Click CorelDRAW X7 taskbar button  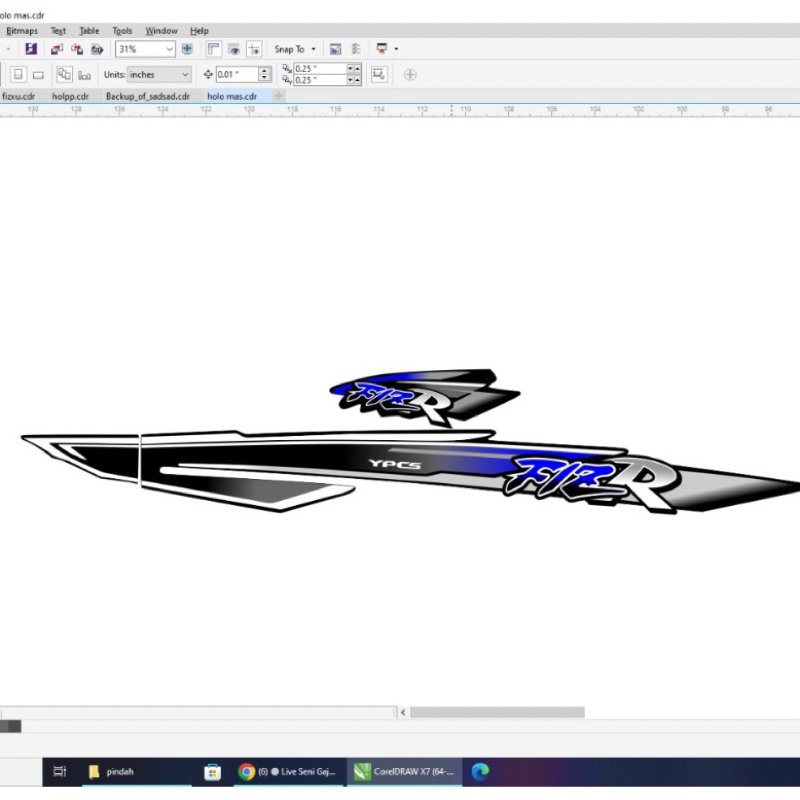coord(404,771)
